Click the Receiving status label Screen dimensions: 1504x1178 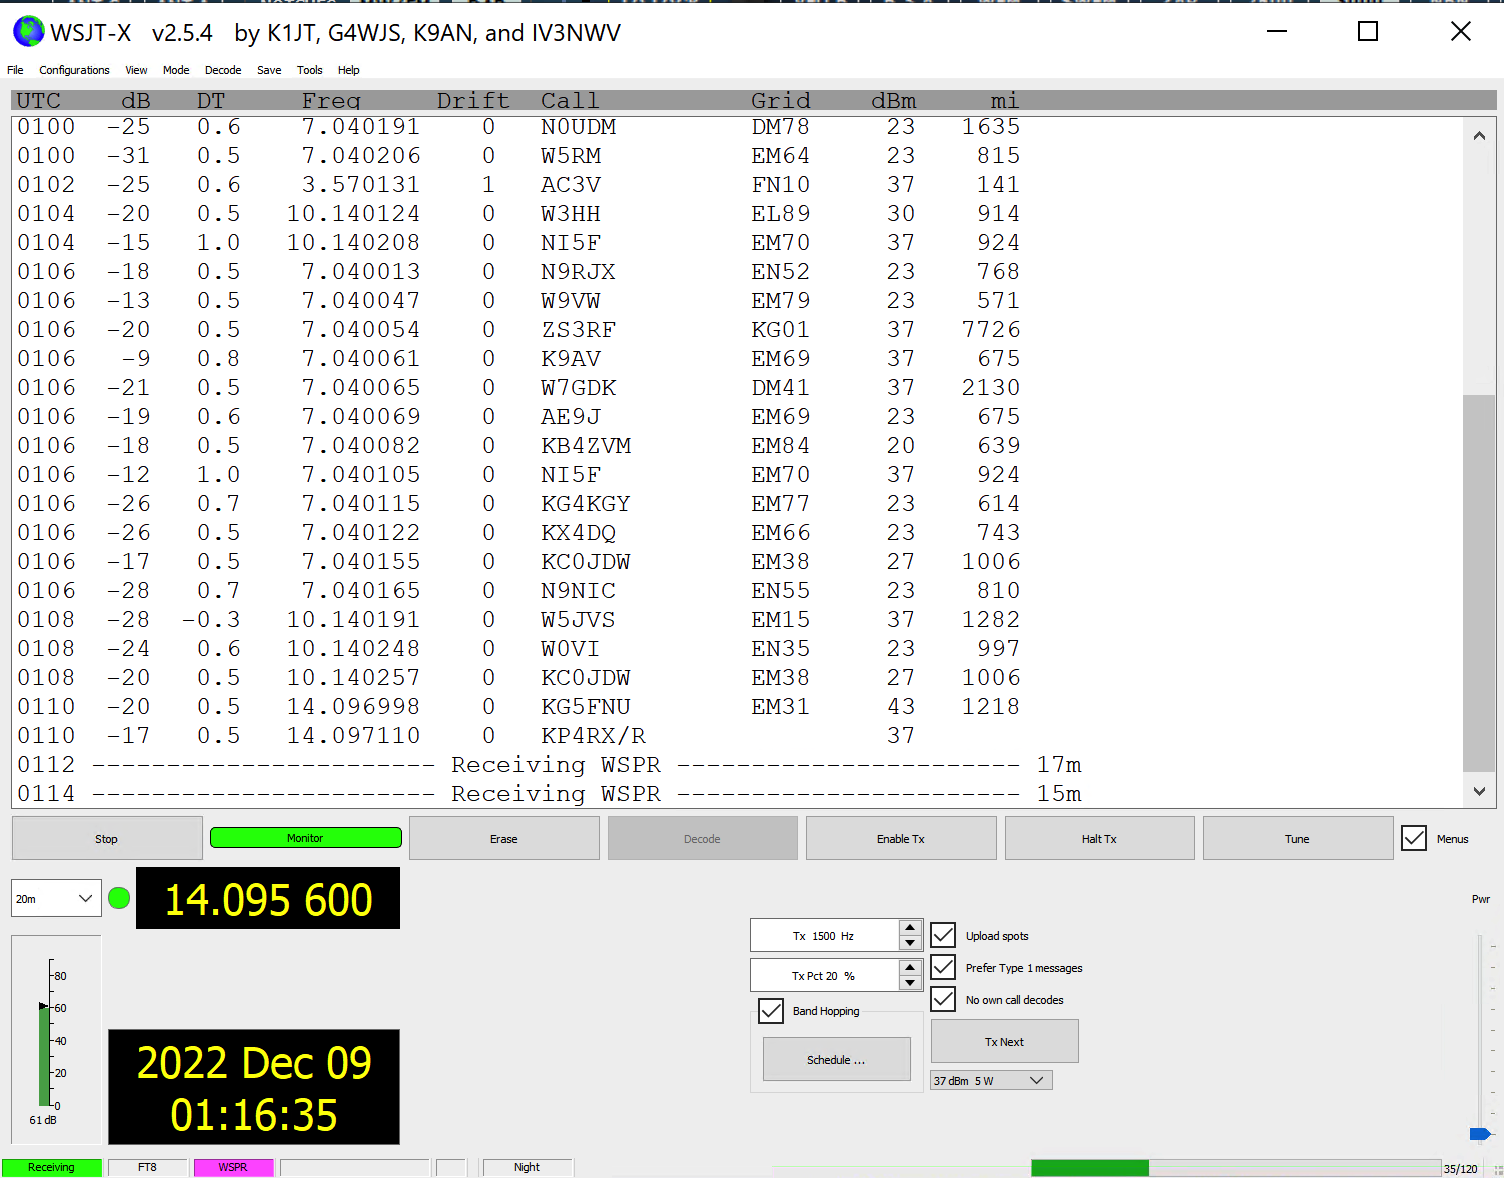[51, 1167]
